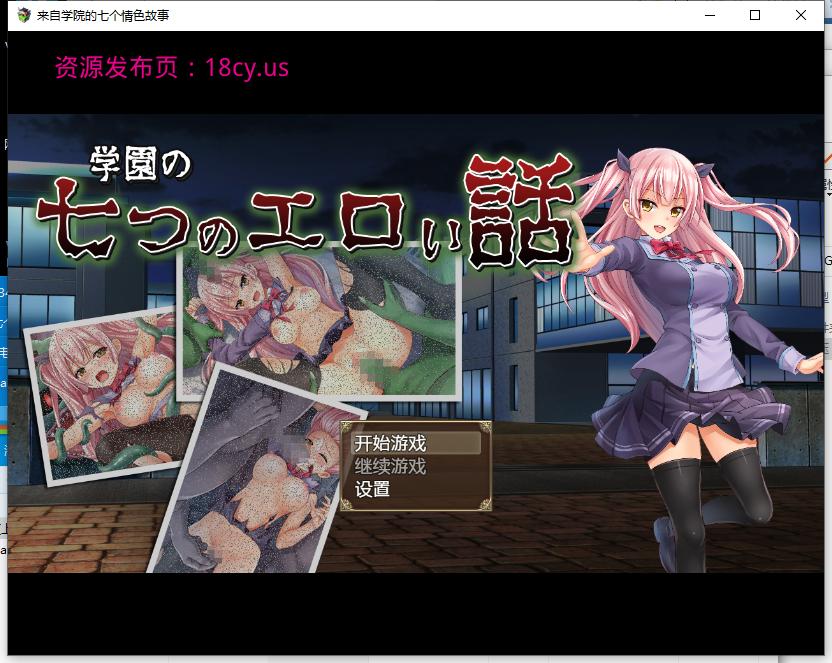The width and height of the screenshot is (832, 663).
Task: Click the game's title bar app icon
Action: click(x=23, y=15)
